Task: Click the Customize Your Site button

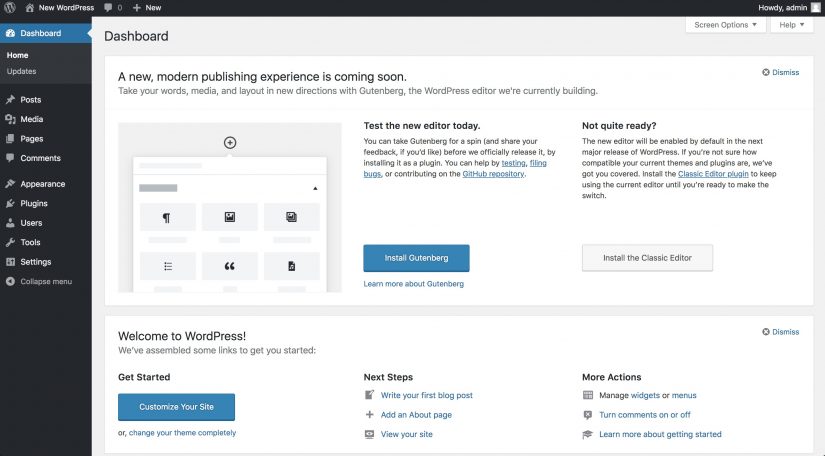Action: click(176, 407)
